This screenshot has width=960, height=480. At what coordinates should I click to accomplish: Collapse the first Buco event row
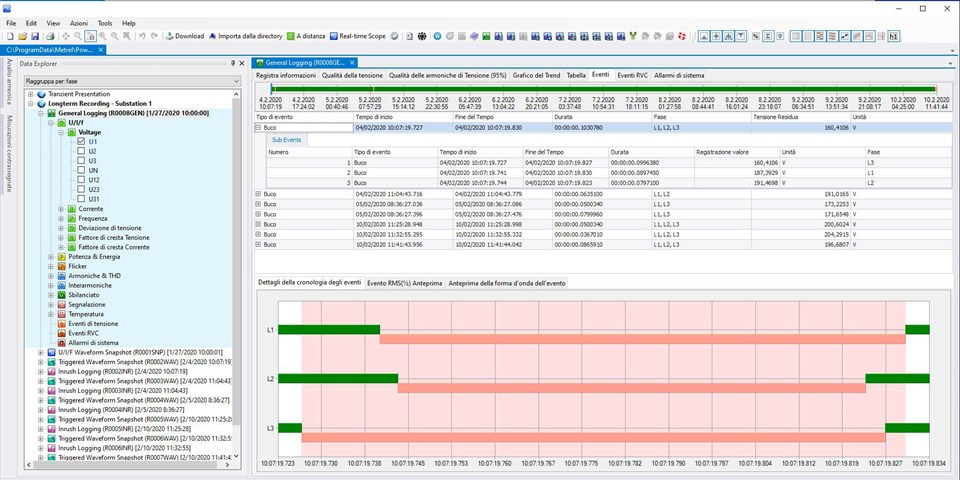coord(259,128)
